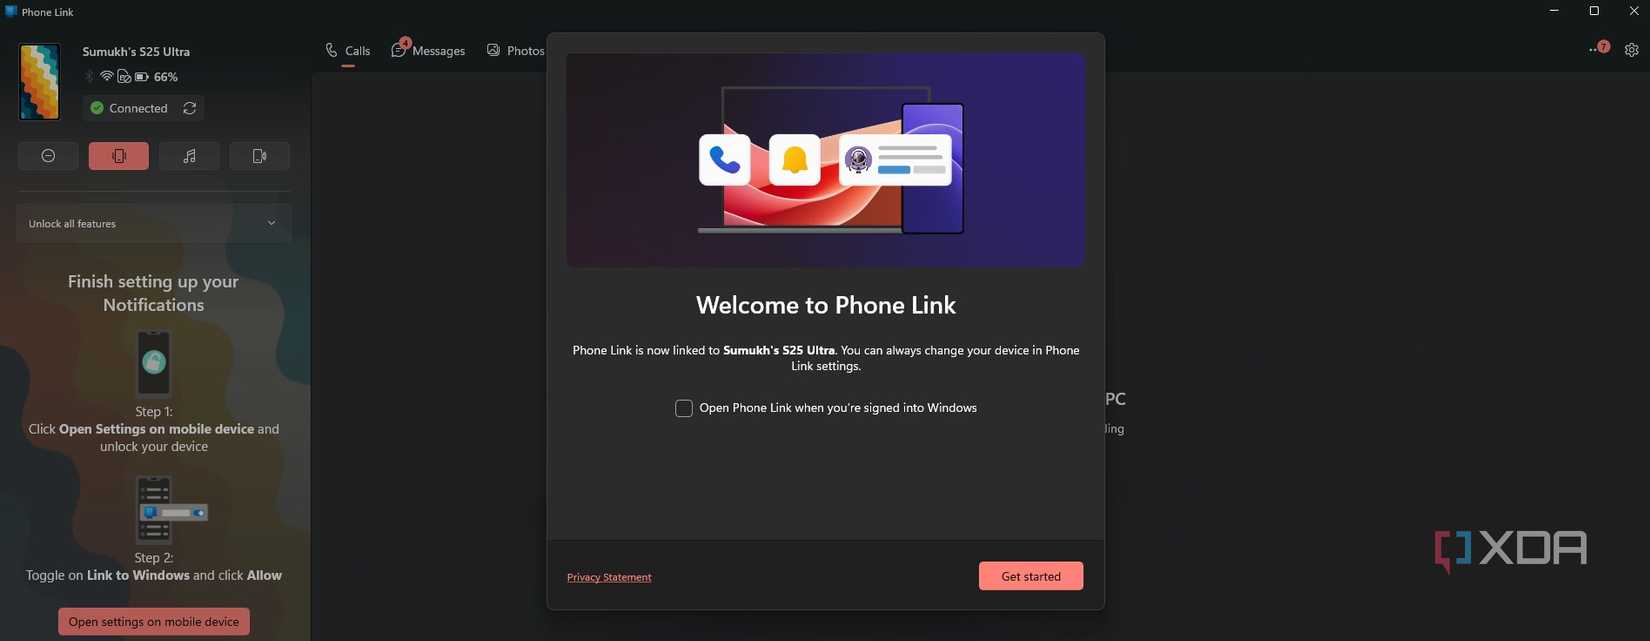Click the chevron beside Unlock all features
The height and width of the screenshot is (641, 1650).
(x=271, y=223)
